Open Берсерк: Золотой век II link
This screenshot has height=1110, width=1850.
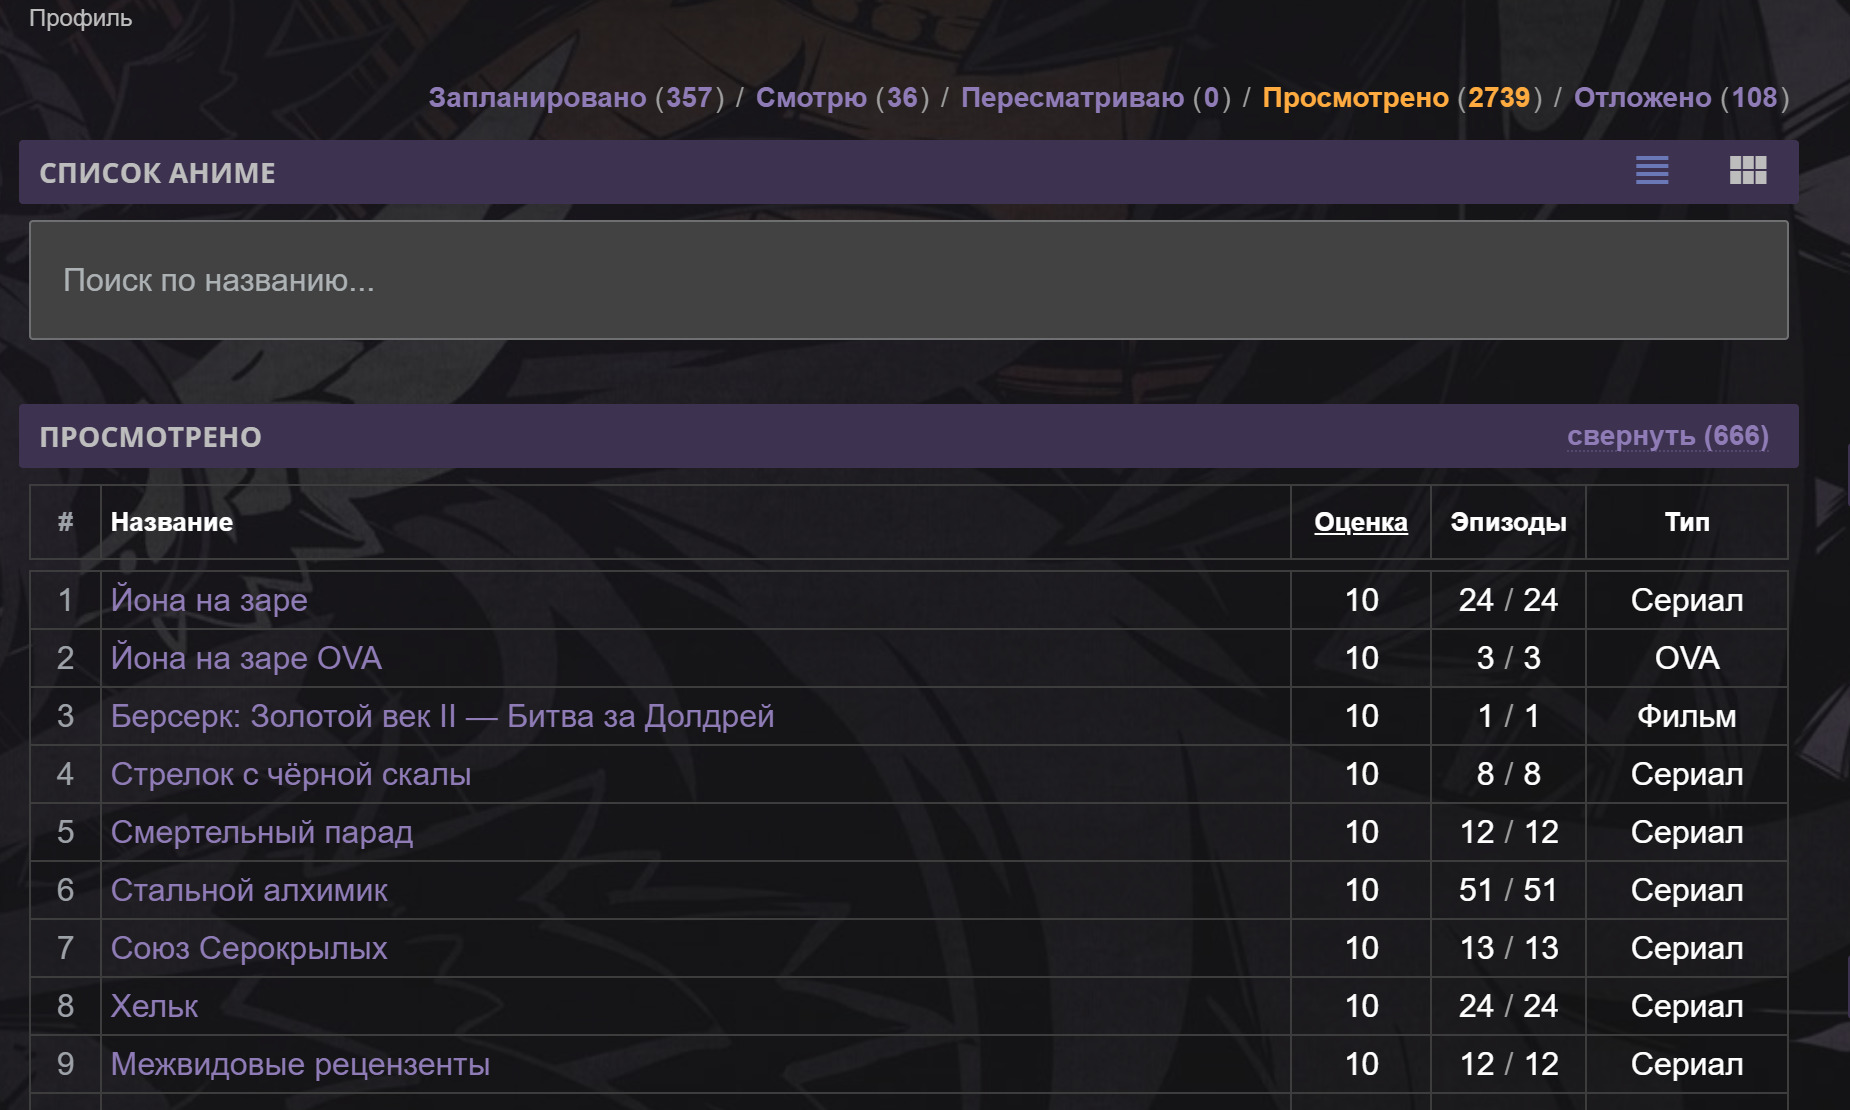[x=442, y=716]
